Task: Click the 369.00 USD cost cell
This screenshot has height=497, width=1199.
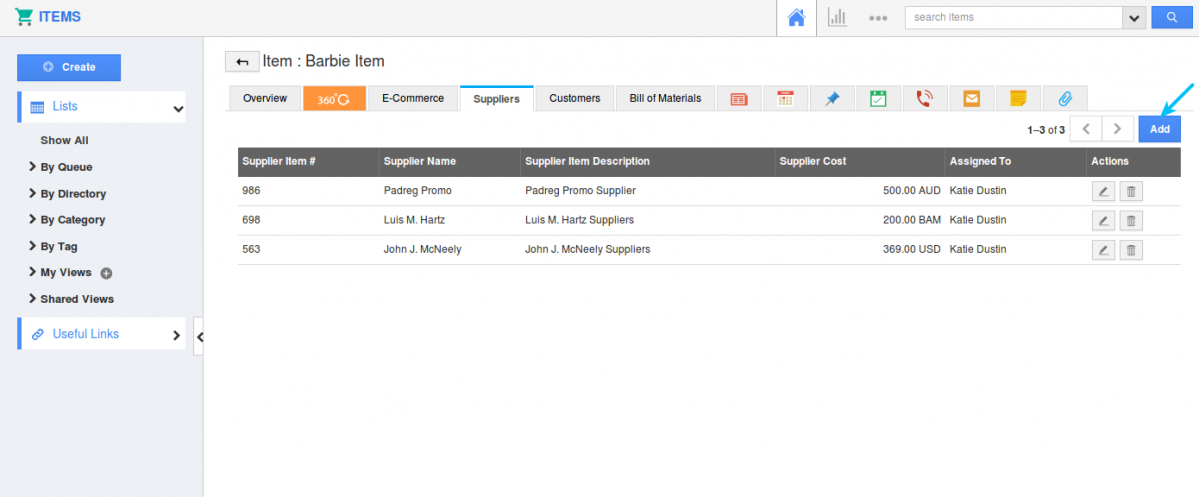Action: click(911, 249)
